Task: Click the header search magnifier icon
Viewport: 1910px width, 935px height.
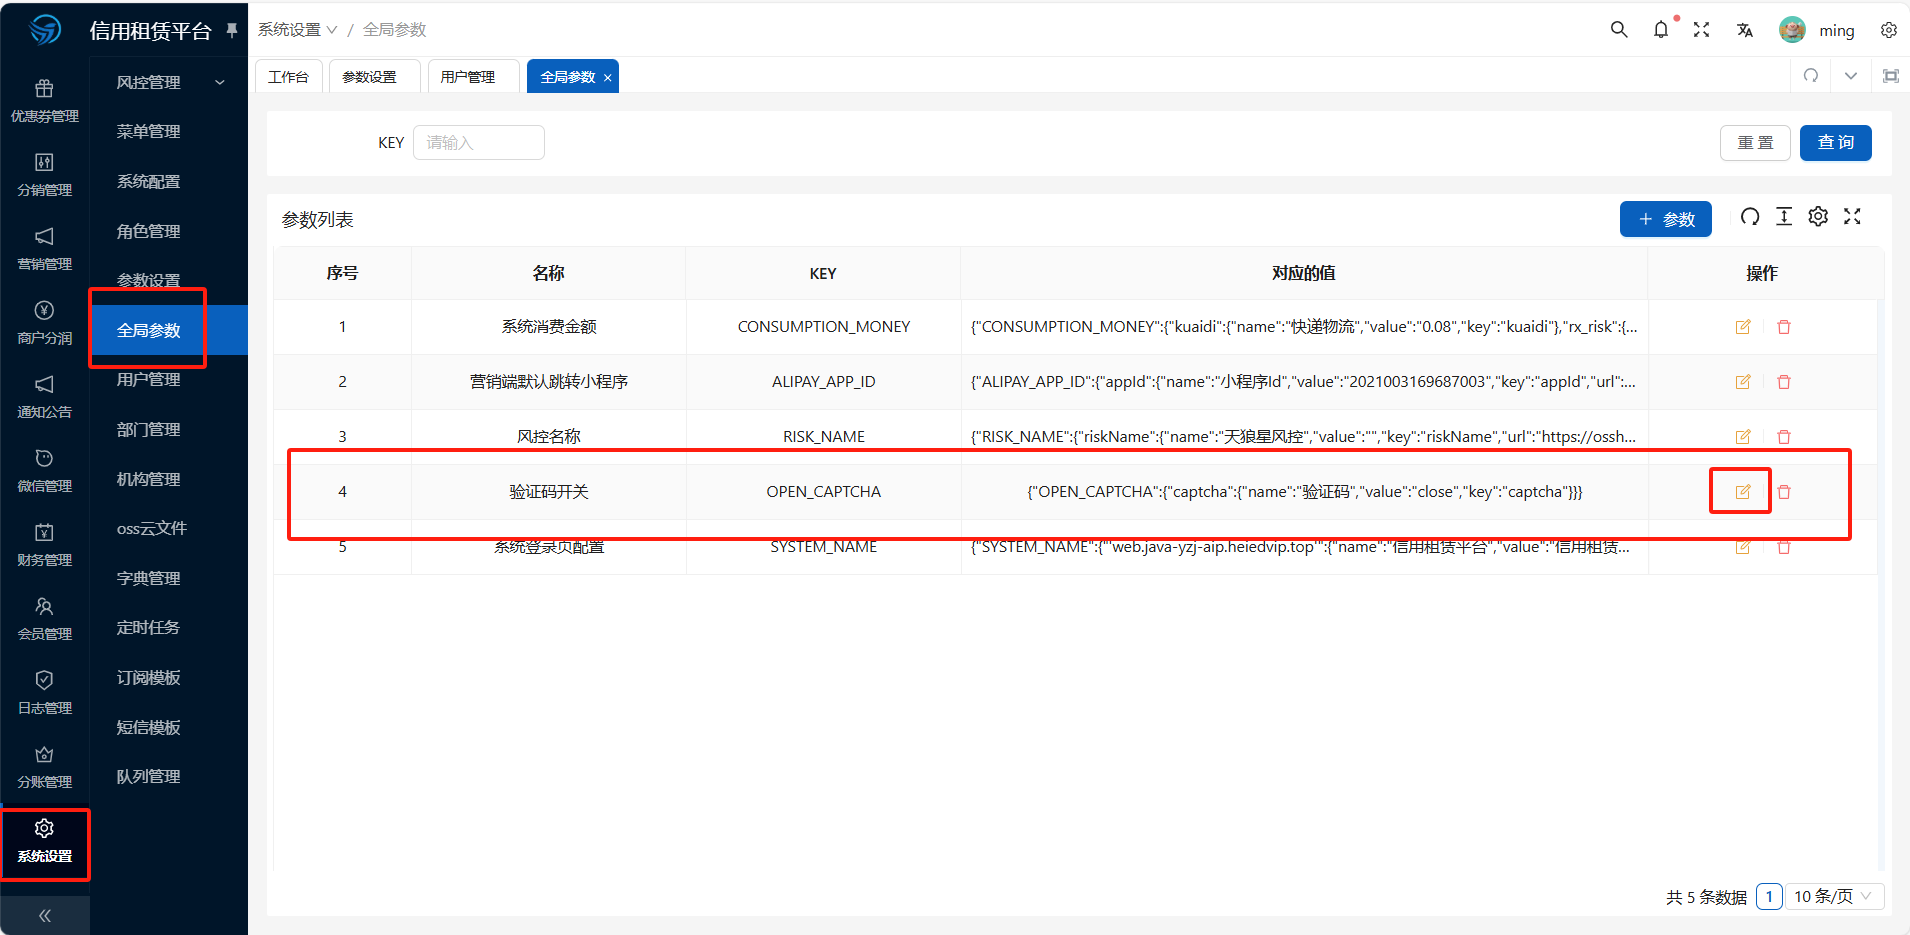Action: click(x=1618, y=30)
